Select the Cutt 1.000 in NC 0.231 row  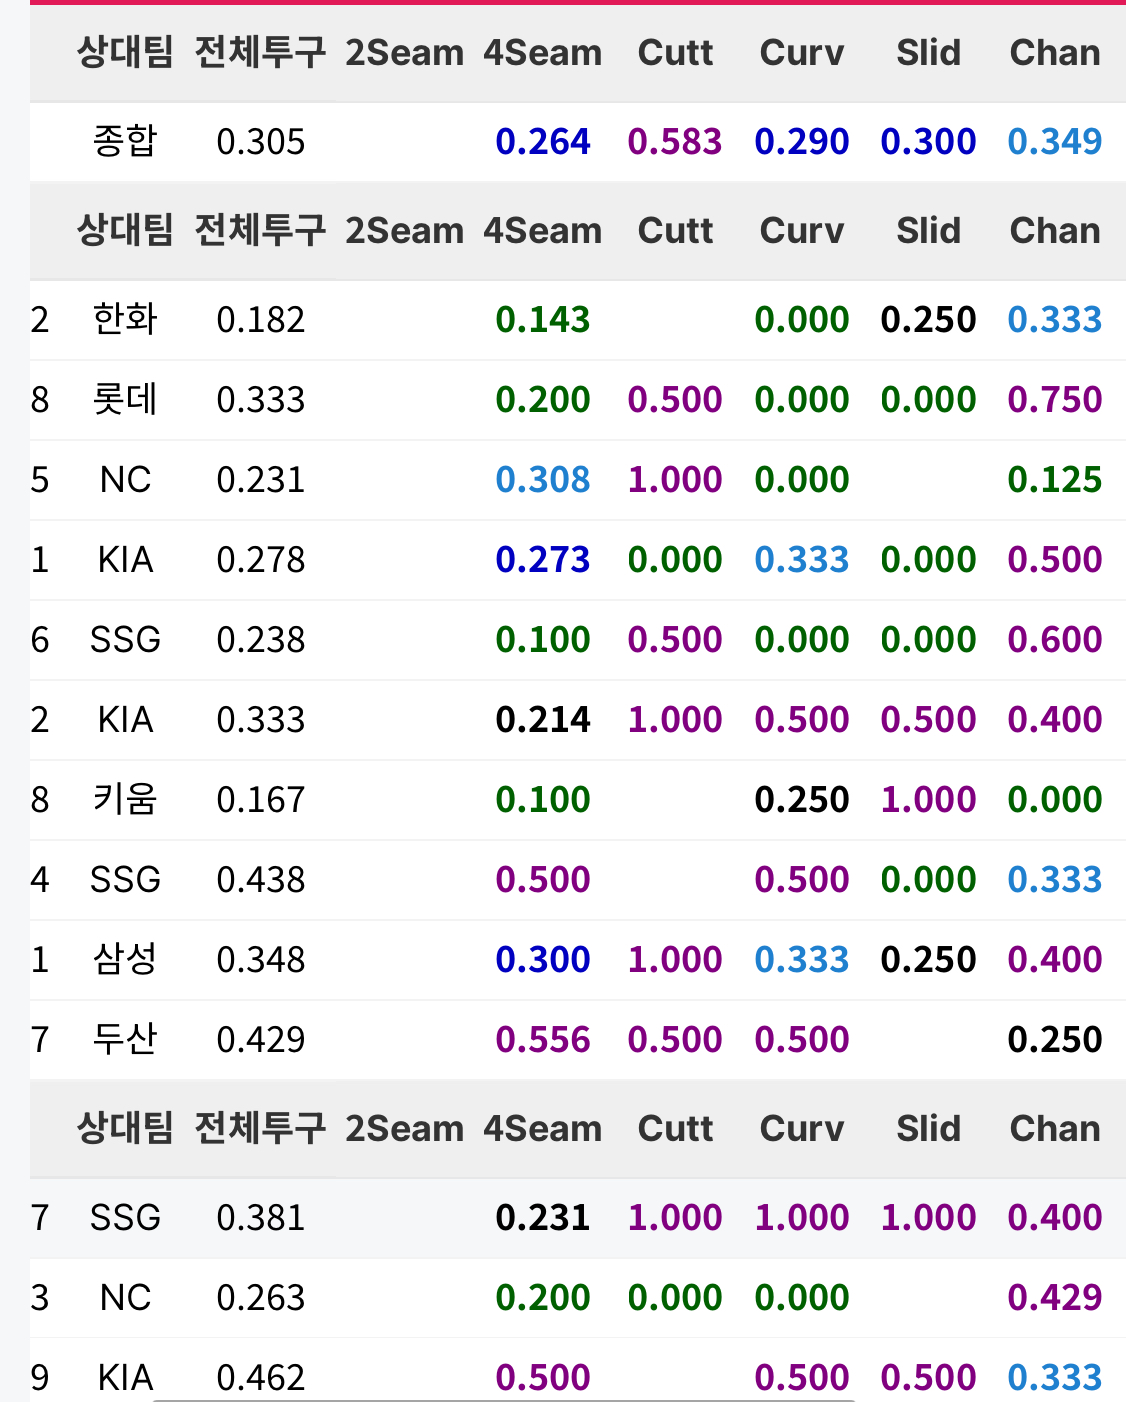[675, 480]
